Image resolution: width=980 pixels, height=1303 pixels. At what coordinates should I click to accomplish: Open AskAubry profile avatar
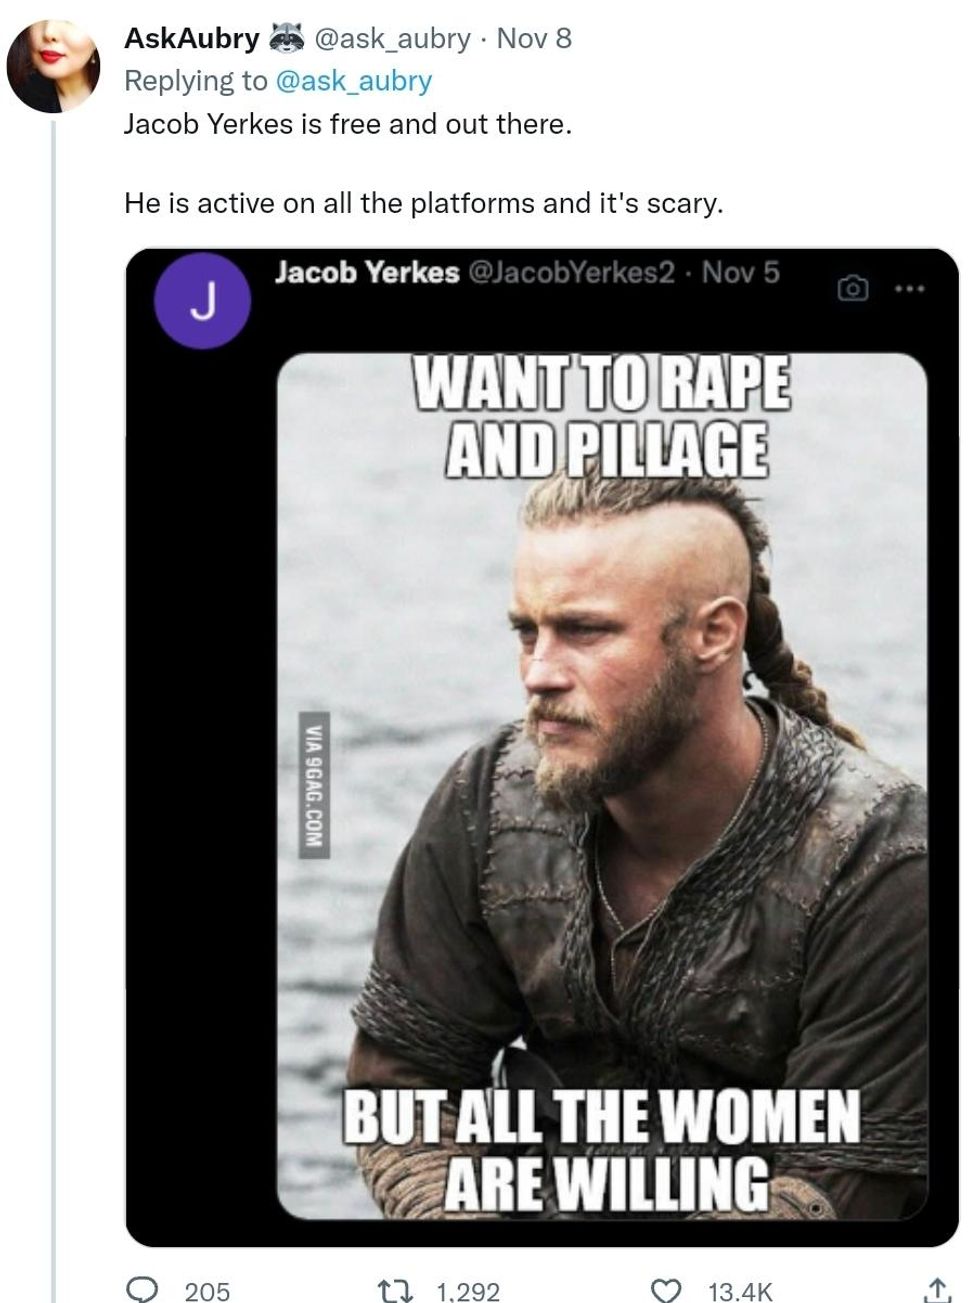click(53, 65)
